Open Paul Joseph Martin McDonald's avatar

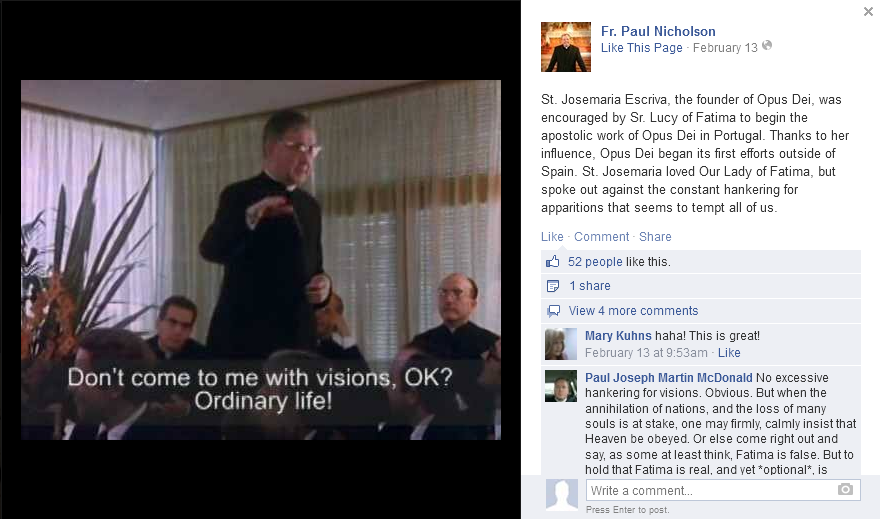tap(561, 386)
